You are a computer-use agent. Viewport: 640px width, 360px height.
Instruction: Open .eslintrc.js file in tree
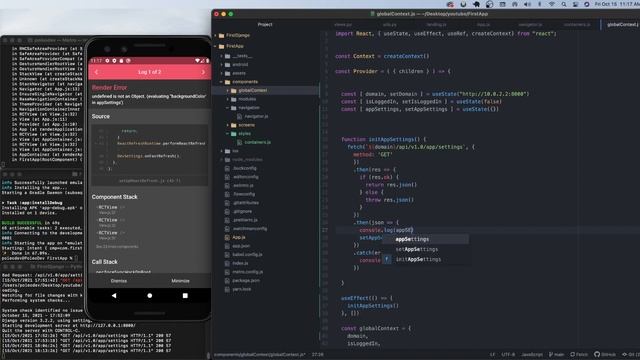click(x=243, y=185)
